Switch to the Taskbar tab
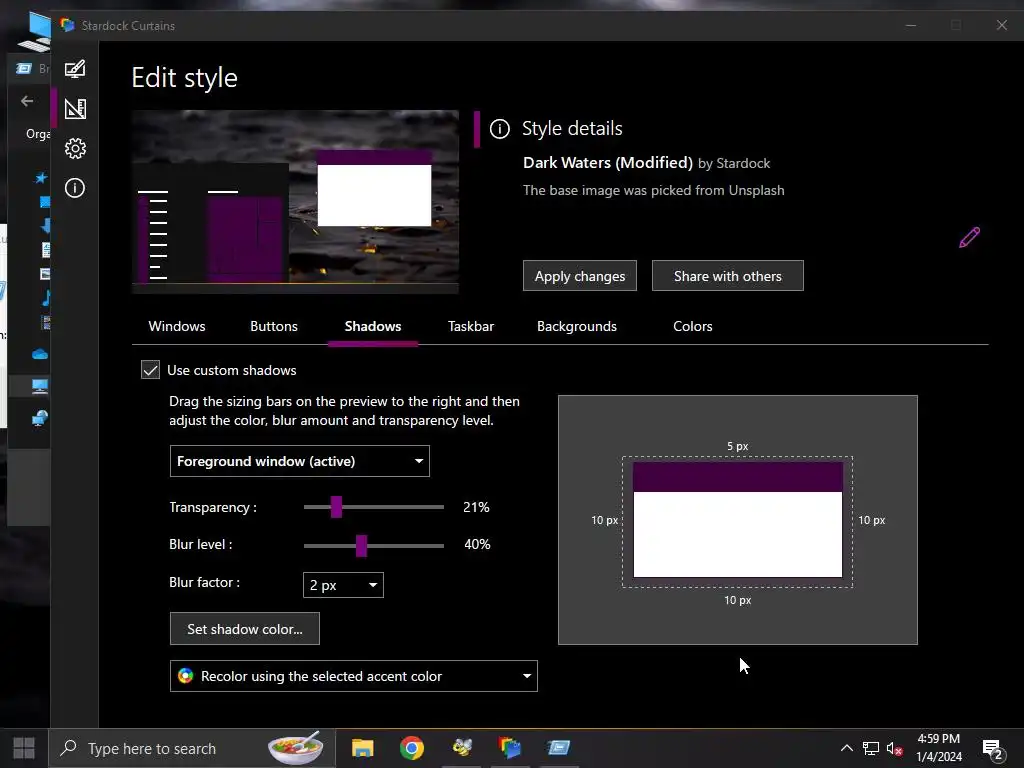 click(471, 326)
